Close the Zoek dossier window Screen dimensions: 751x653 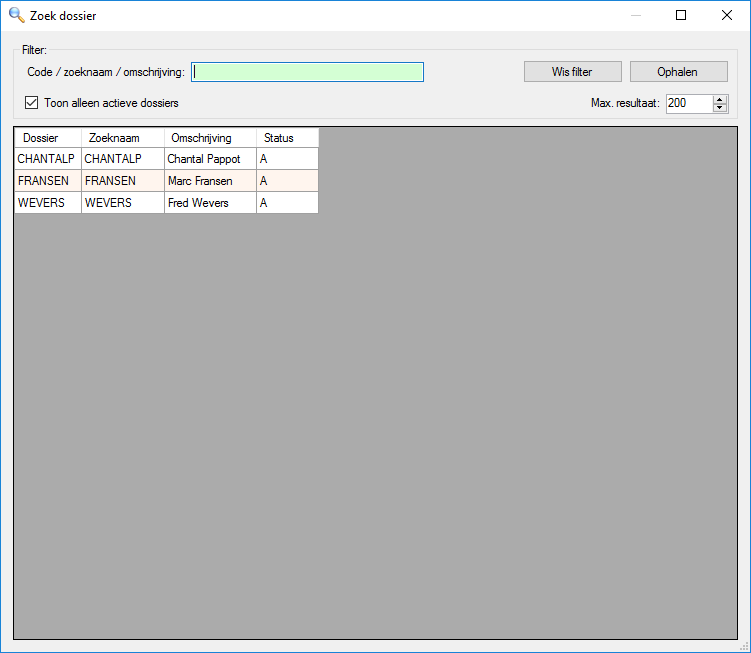pyautogui.click(x=727, y=15)
